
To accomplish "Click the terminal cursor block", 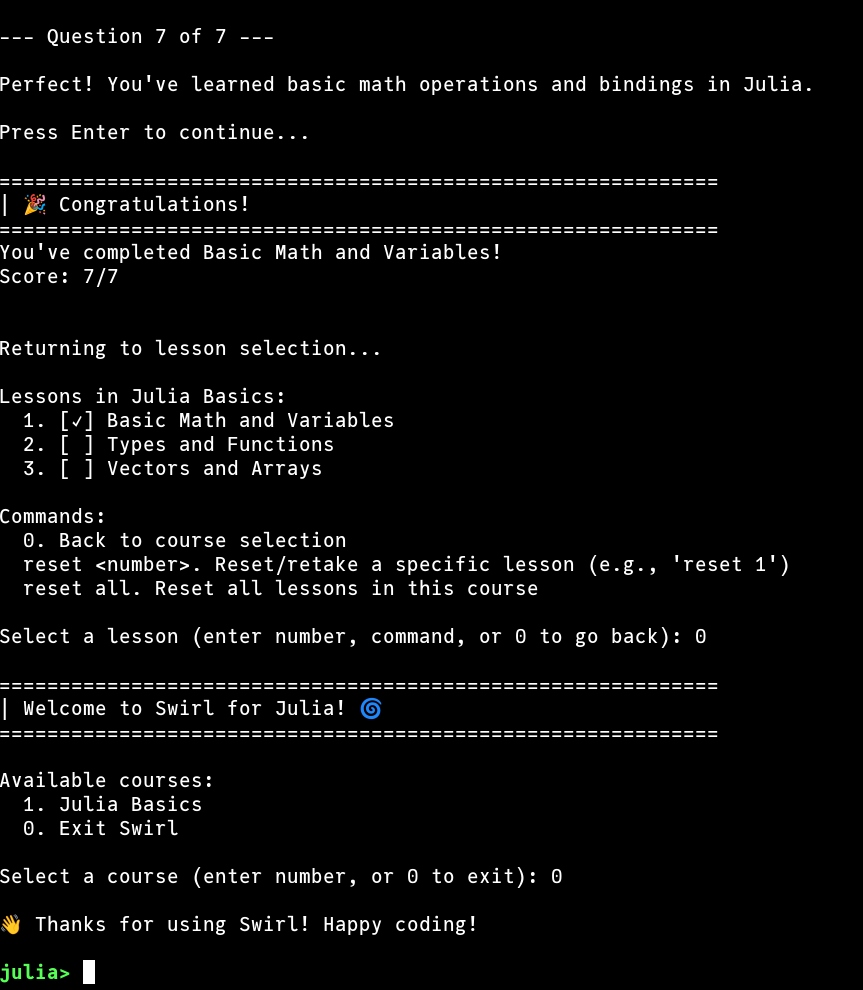I will pos(89,972).
